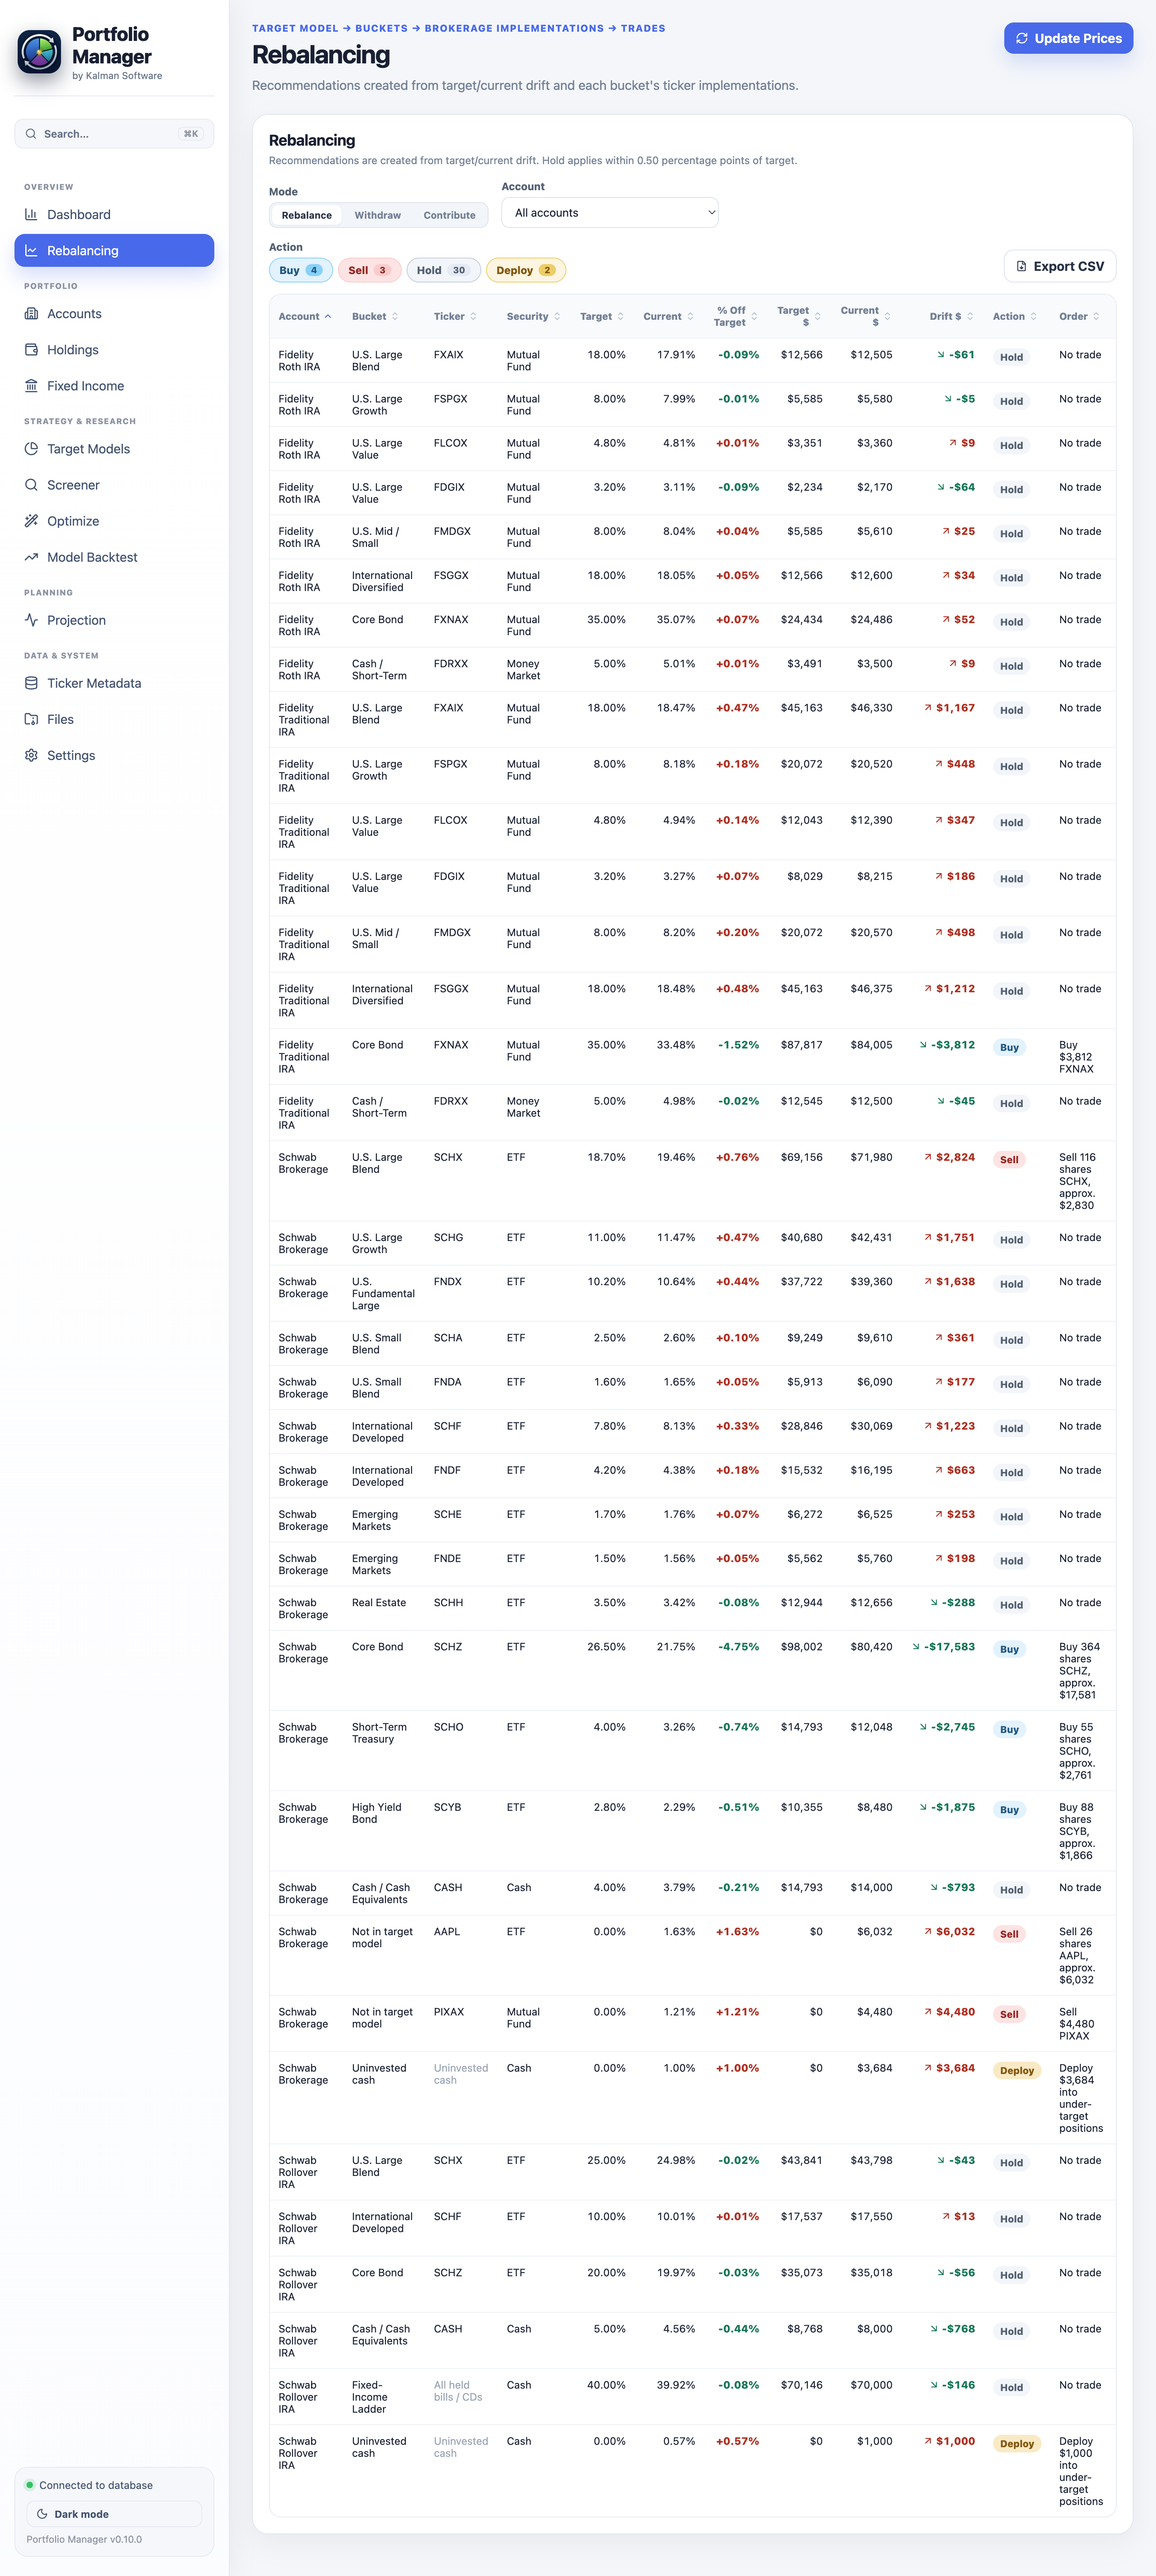Click the Sell badge in the AAPL row
1156x2576 pixels.
pyautogui.click(x=1009, y=1934)
